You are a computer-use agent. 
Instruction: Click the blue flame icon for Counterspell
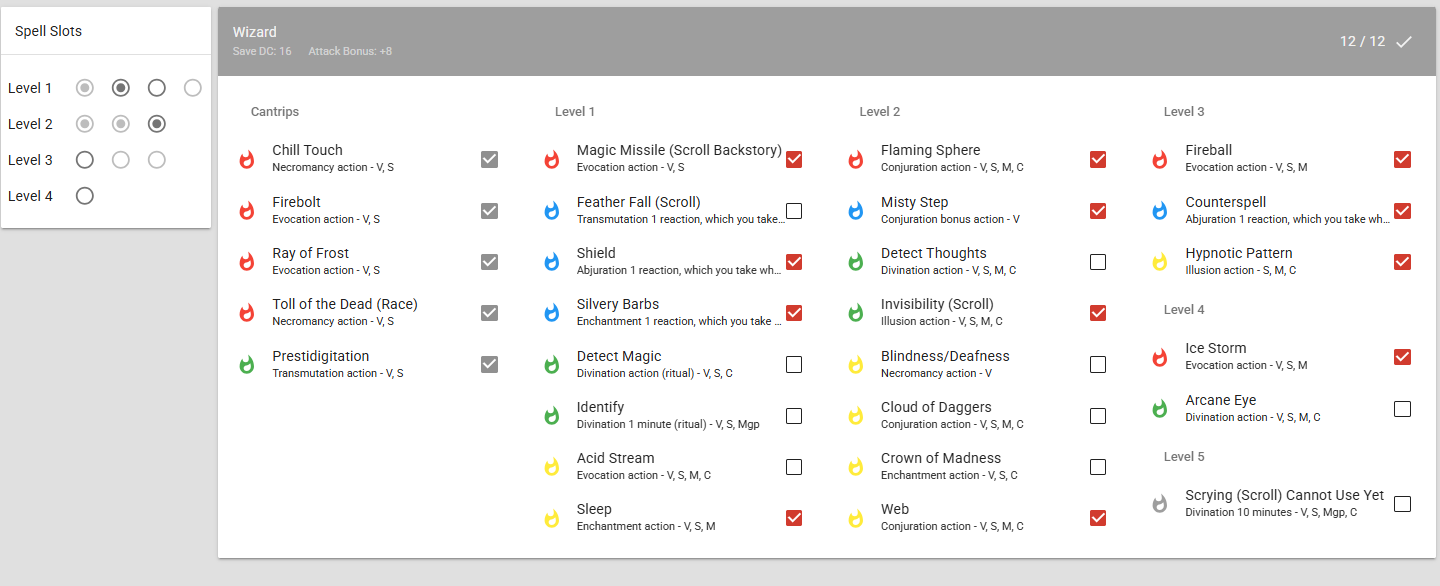click(1160, 211)
